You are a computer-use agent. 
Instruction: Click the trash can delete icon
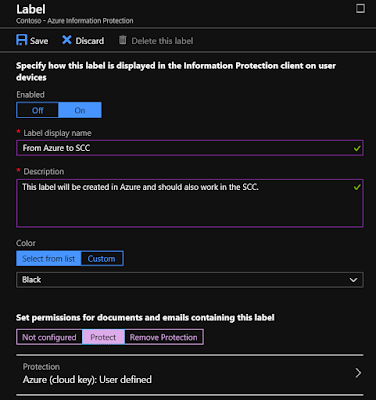[x=123, y=40]
